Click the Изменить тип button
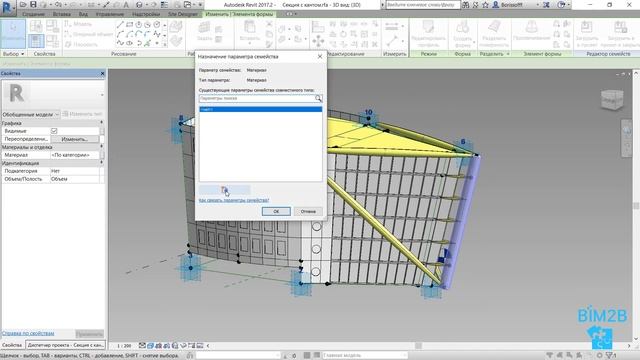This screenshot has width=640, height=360. coord(82,114)
